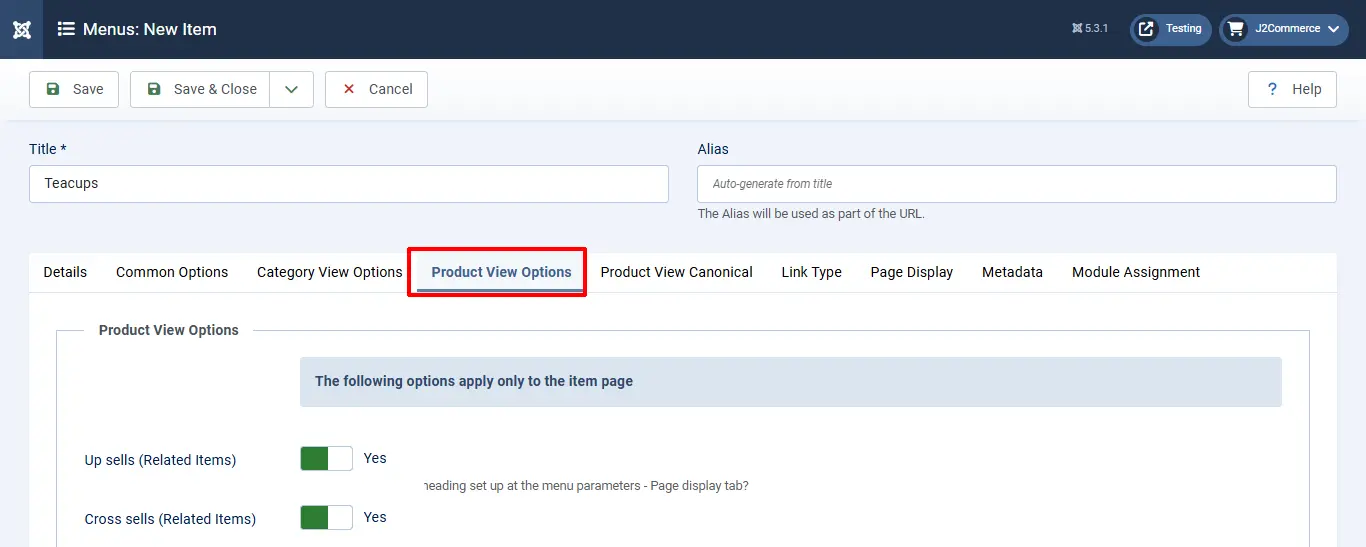
Task: Toggle the Up sells (Related Items) switch
Action: pos(326,458)
